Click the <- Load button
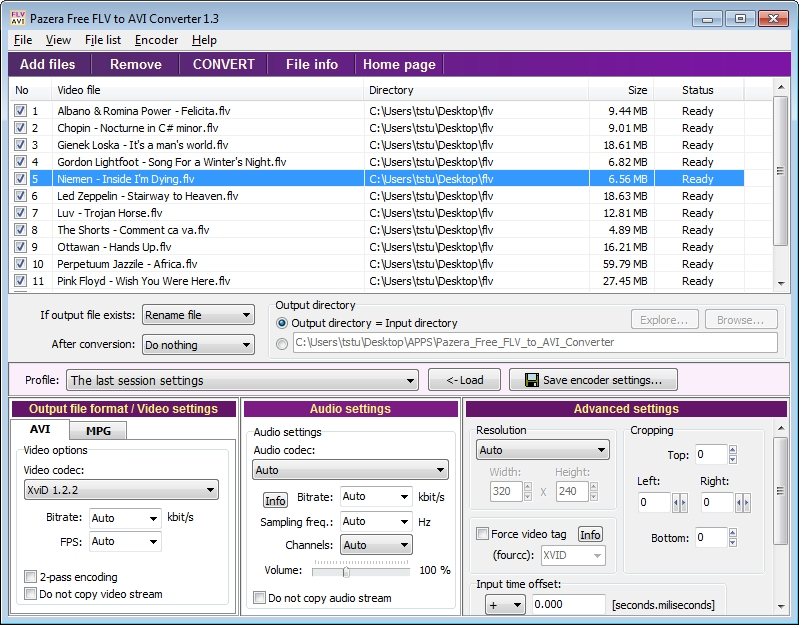This screenshot has height=628, width=802. coord(464,380)
